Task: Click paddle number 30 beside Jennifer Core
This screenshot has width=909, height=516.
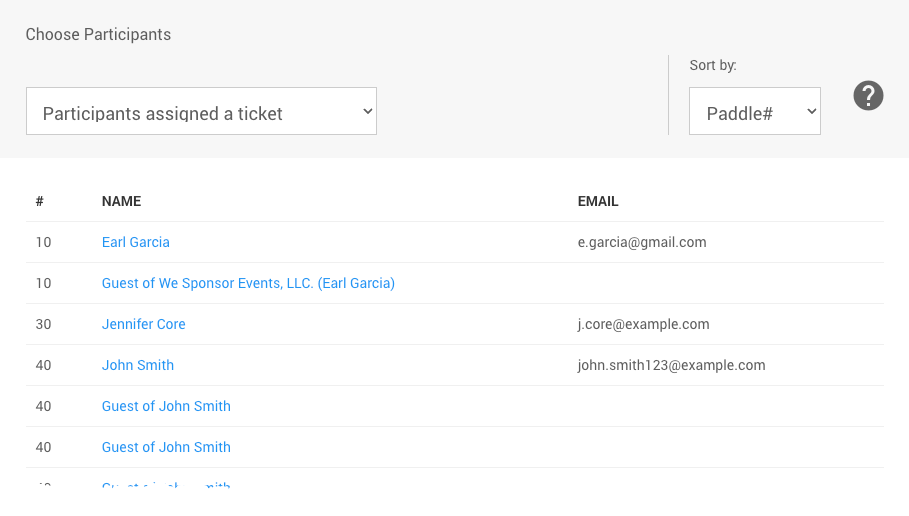Action: click(43, 324)
